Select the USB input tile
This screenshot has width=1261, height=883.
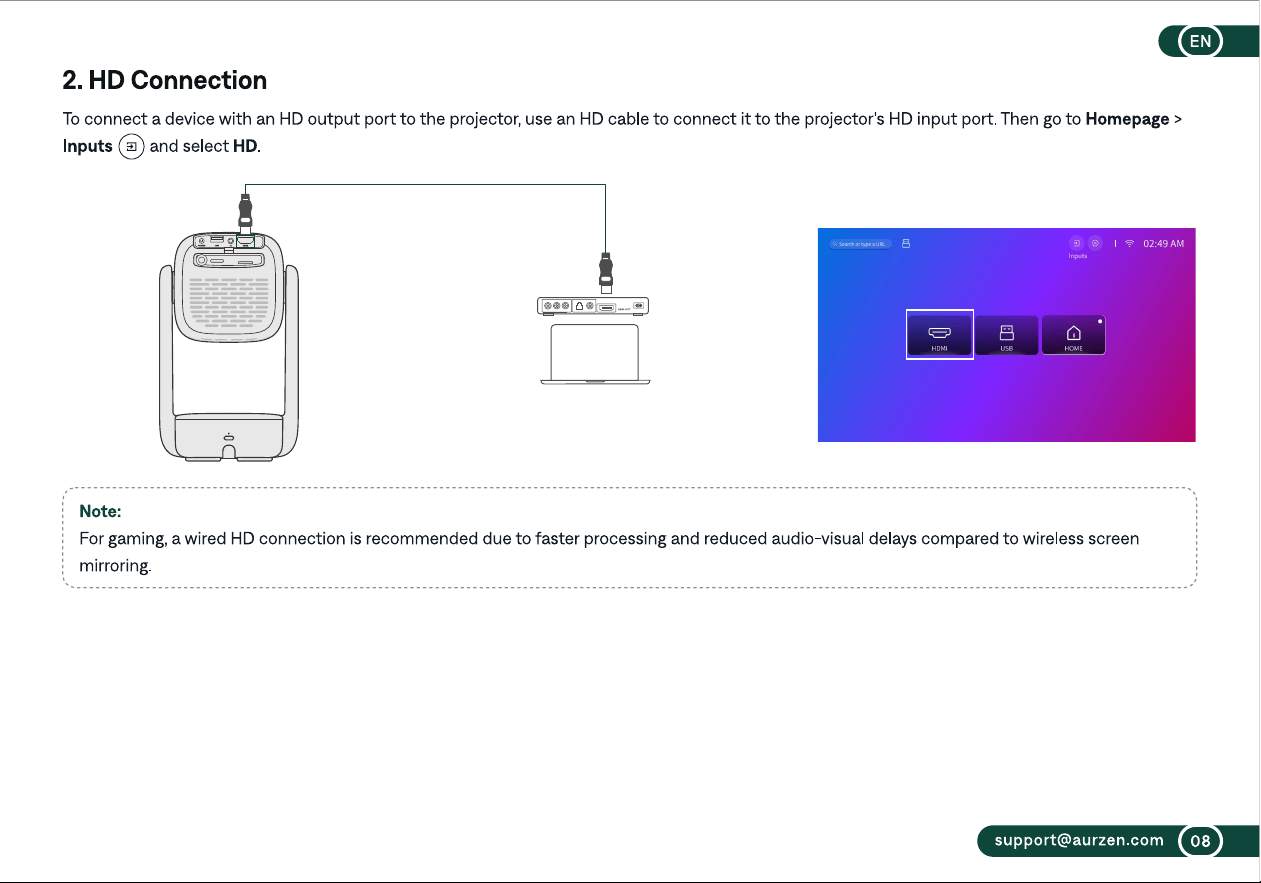click(x=1006, y=335)
